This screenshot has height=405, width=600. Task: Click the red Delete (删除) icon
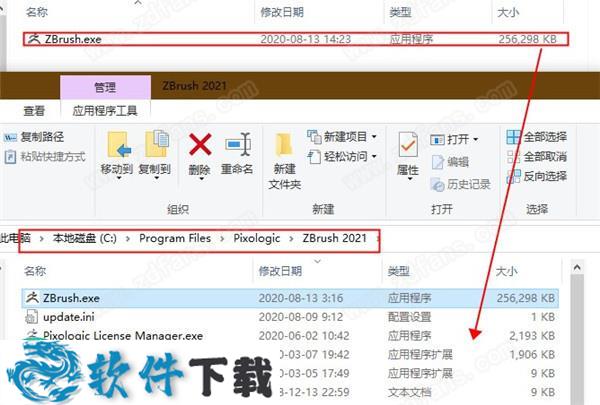200,146
